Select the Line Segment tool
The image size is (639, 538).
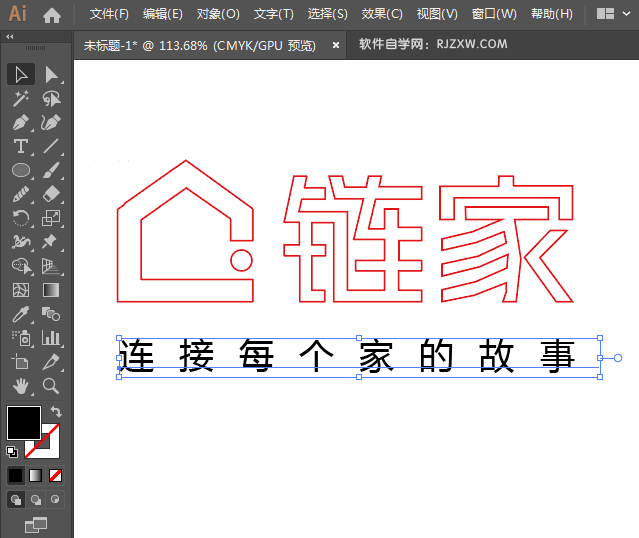(x=51, y=146)
